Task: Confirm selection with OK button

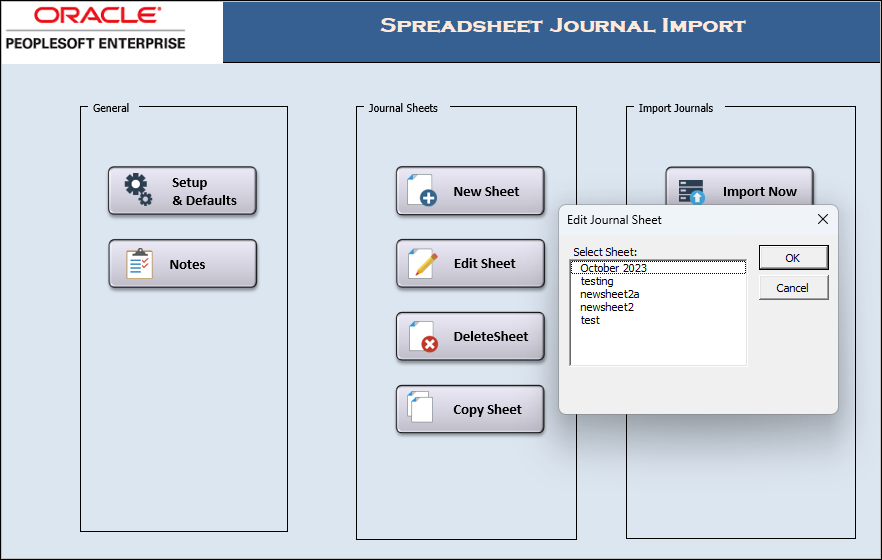Action: click(x=793, y=258)
